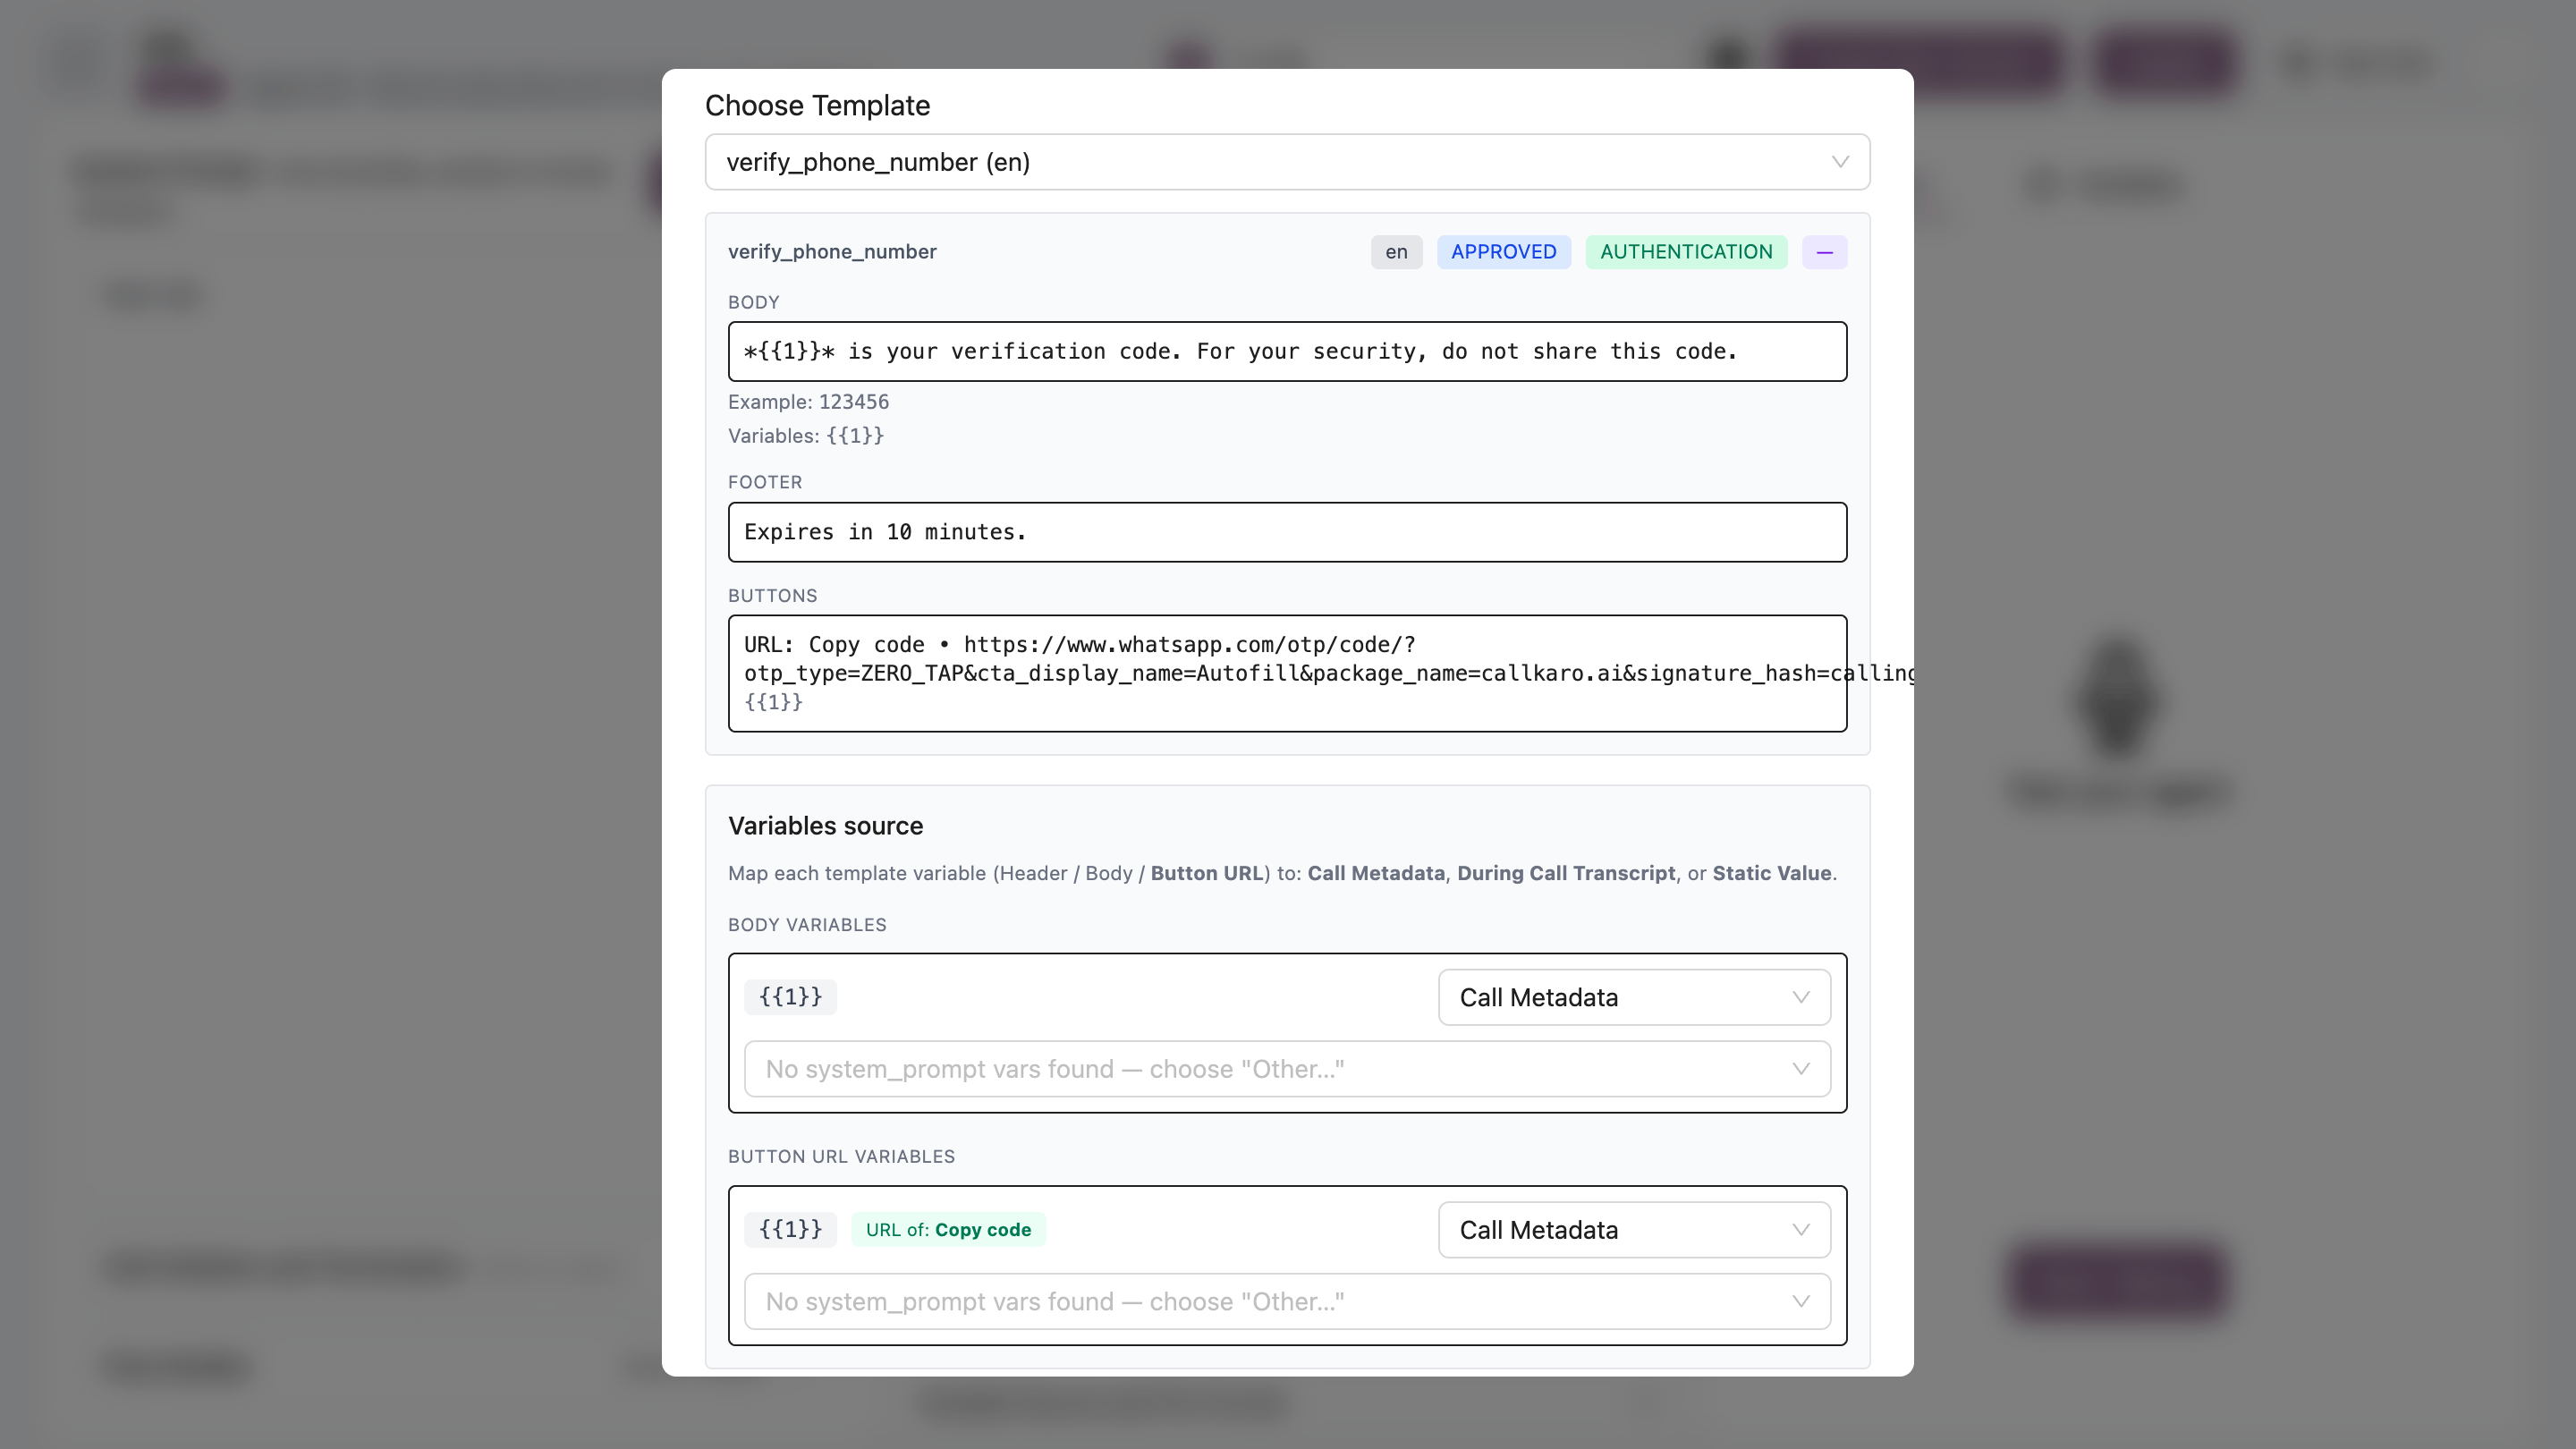Viewport: 2576px width, 1449px height.
Task: Click the verify_phone_number template name label
Action: coord(832,252)
